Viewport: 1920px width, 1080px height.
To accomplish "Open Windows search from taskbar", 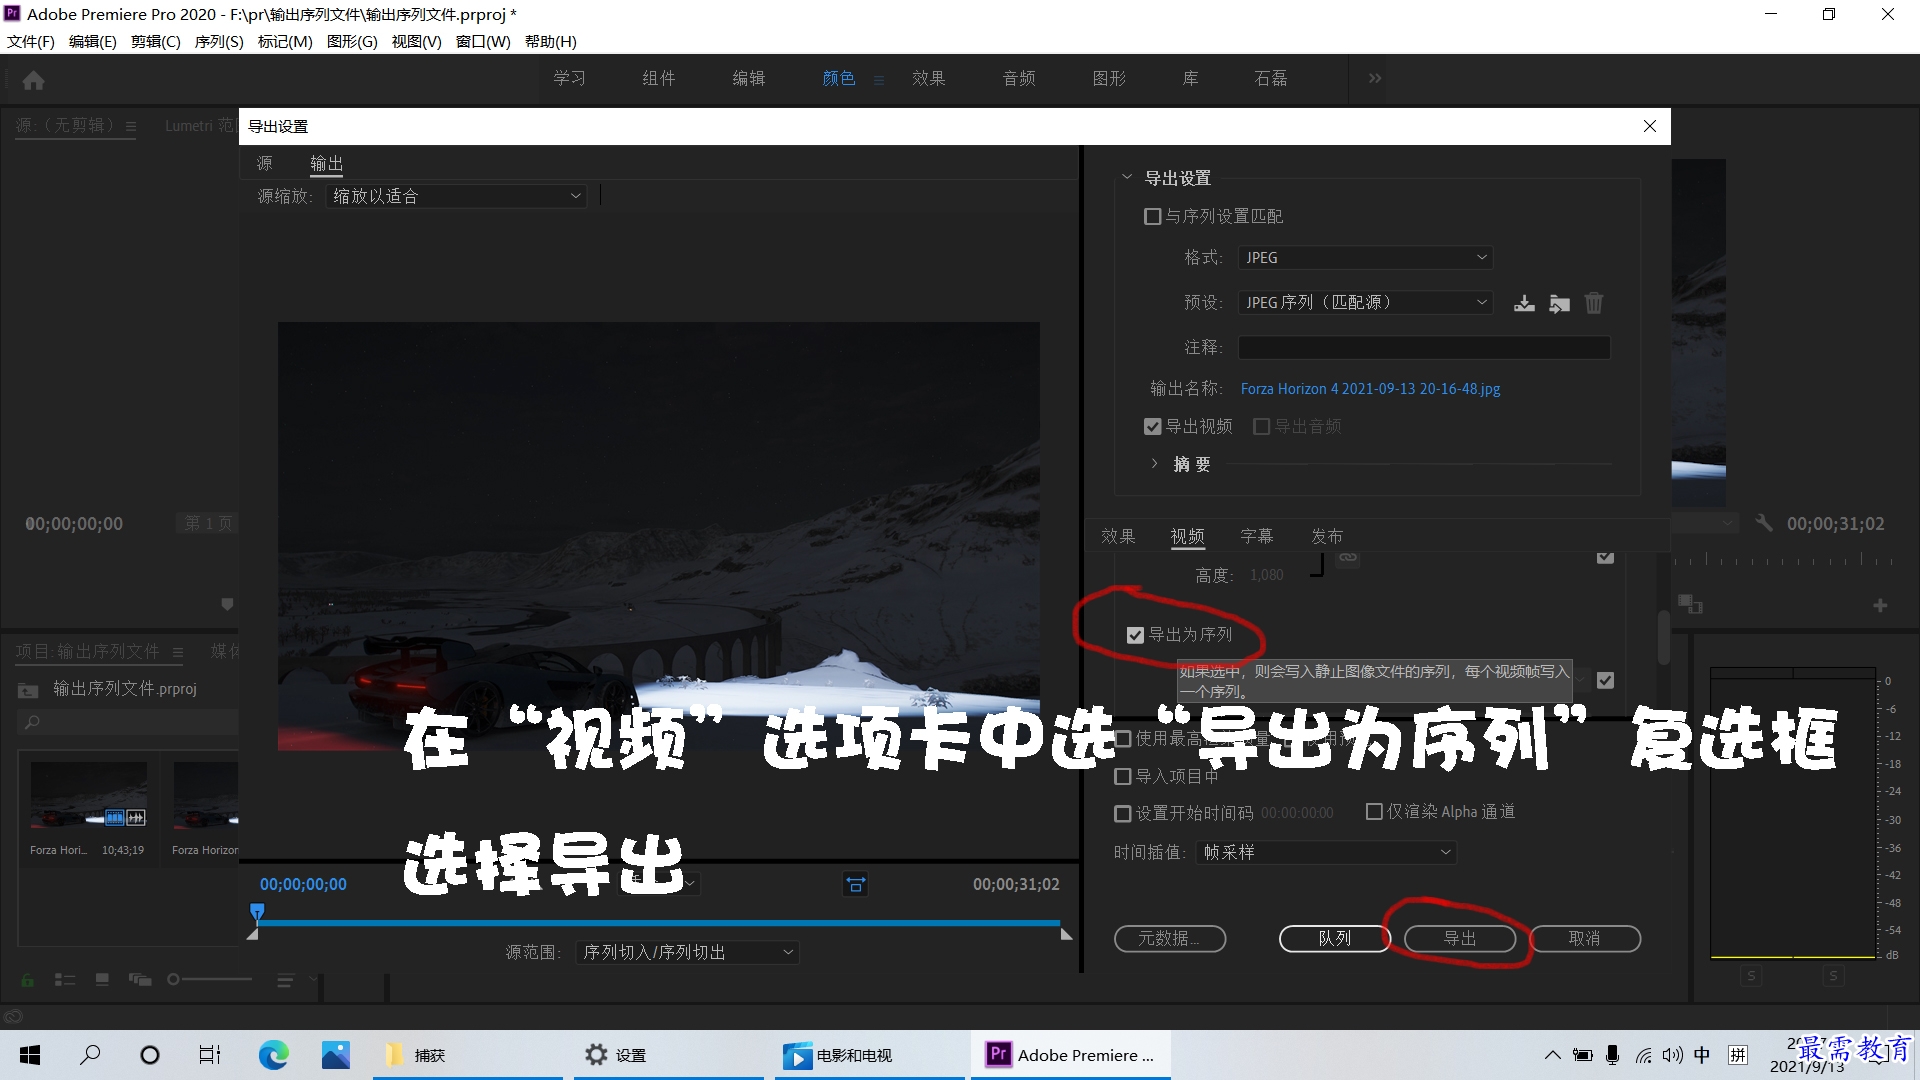I will point(90,1055).
